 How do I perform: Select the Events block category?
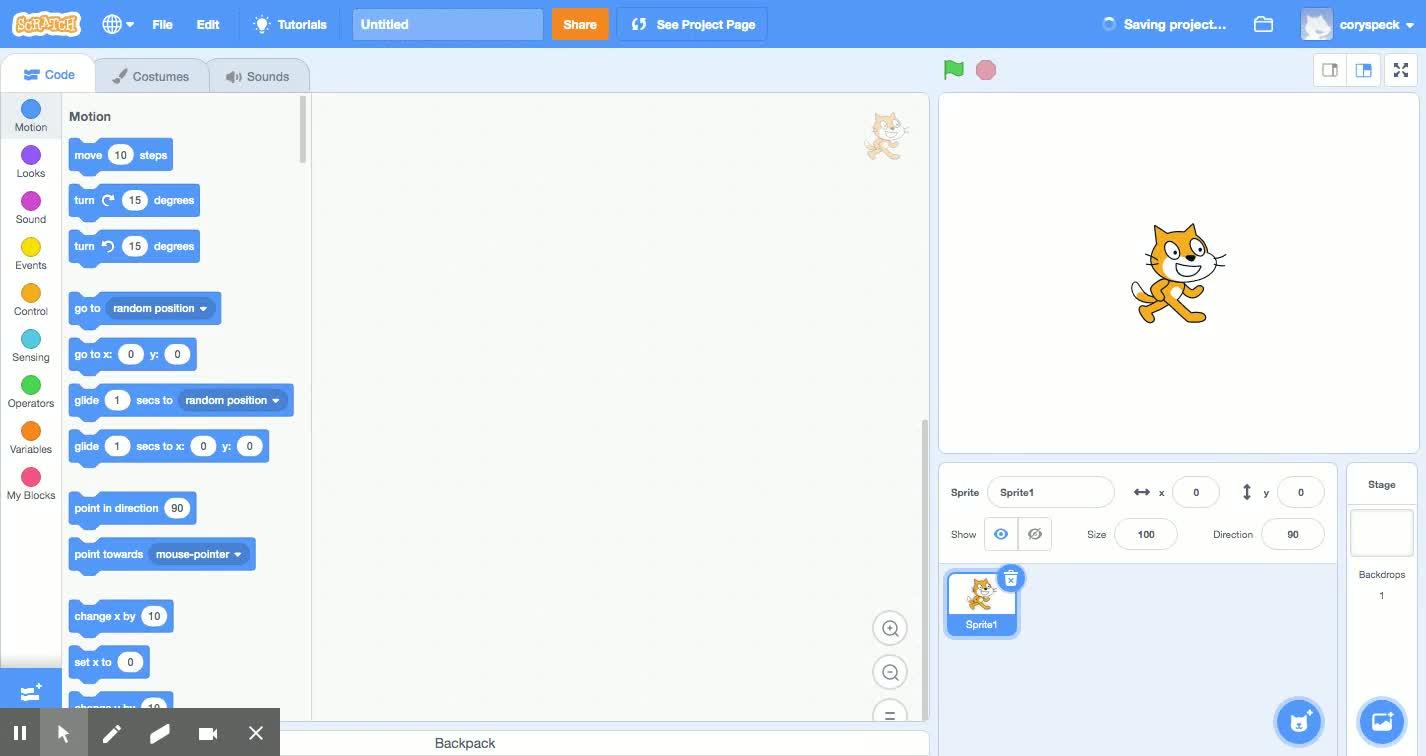click(x=31, y=254)
